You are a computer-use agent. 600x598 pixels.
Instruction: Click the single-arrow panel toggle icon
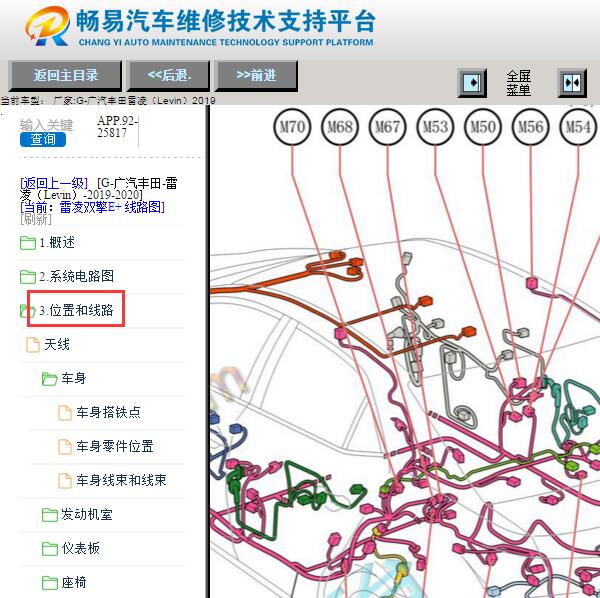pos(472,83)
